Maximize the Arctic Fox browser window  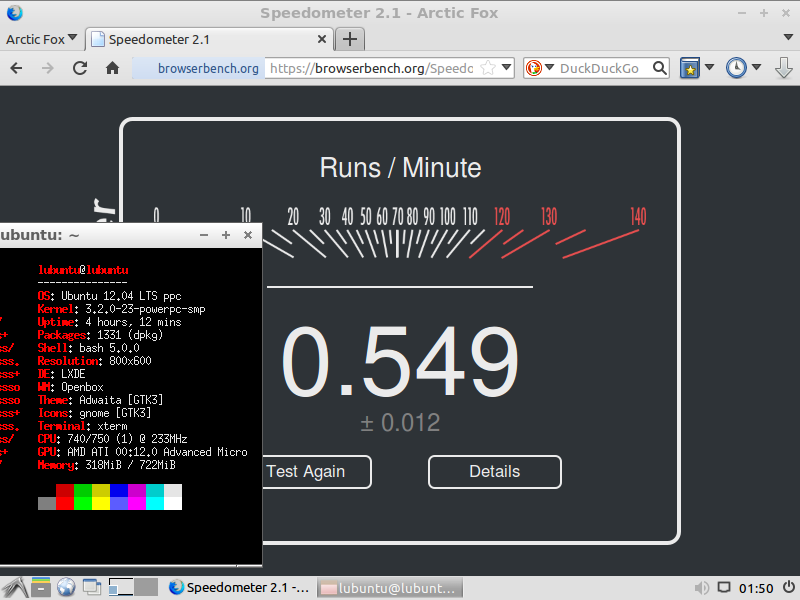click(764, 13)
